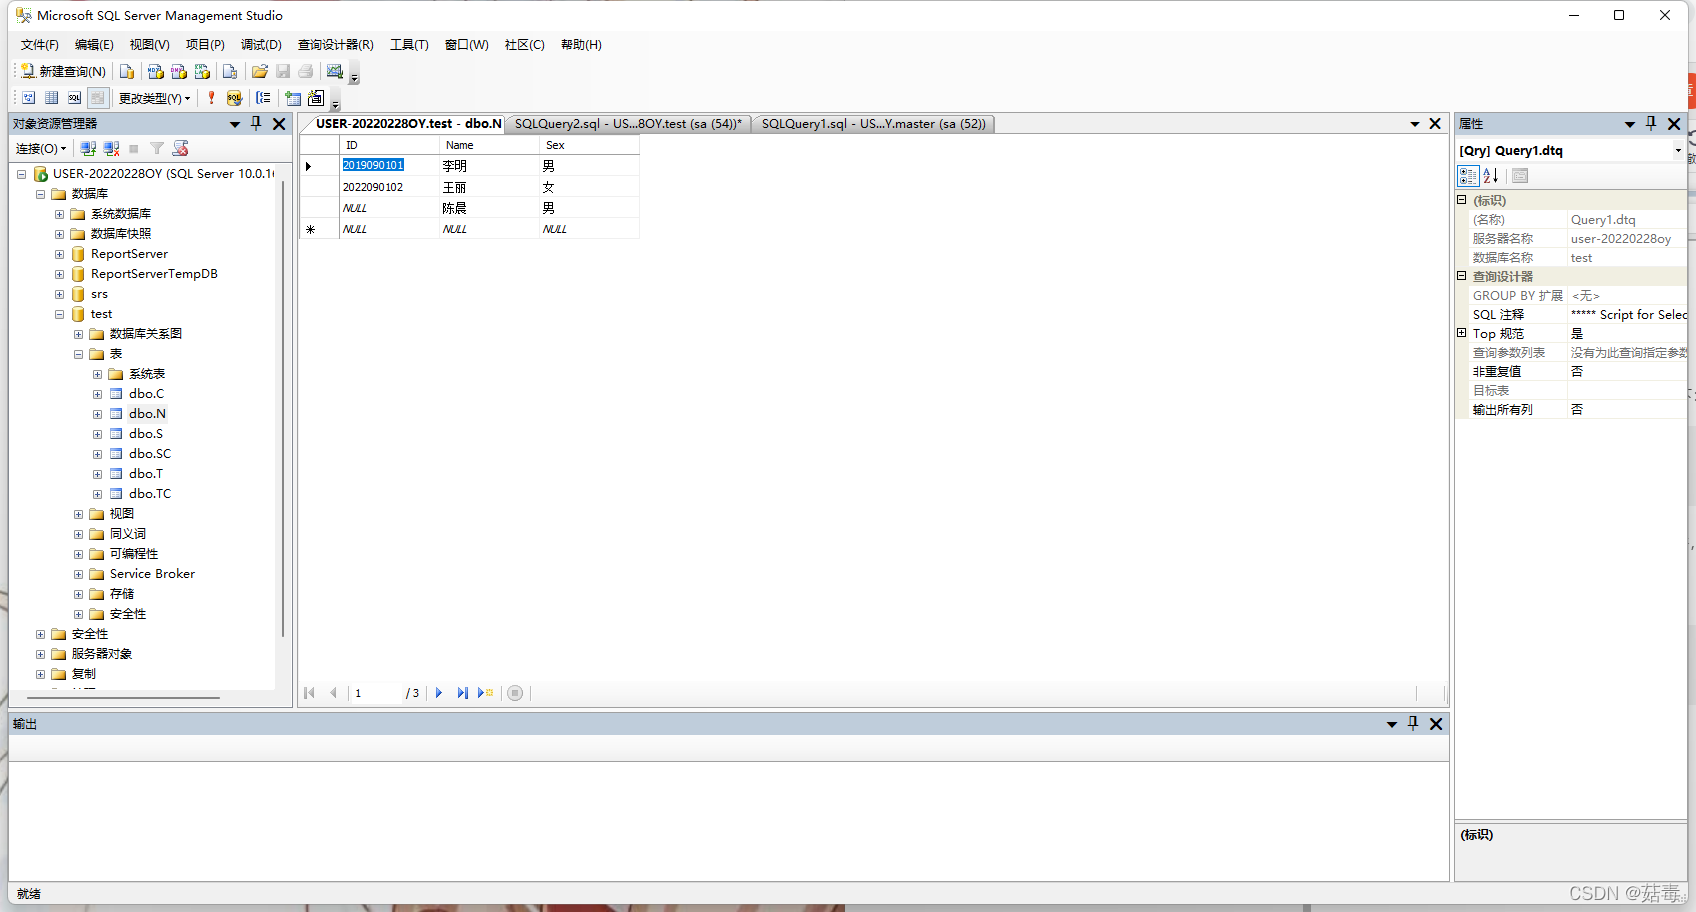Image resolution: width=1696 pixels, height=912 pixels.
Task: Show the Criteria pane grid icon
Action: [x=51, y=98]
